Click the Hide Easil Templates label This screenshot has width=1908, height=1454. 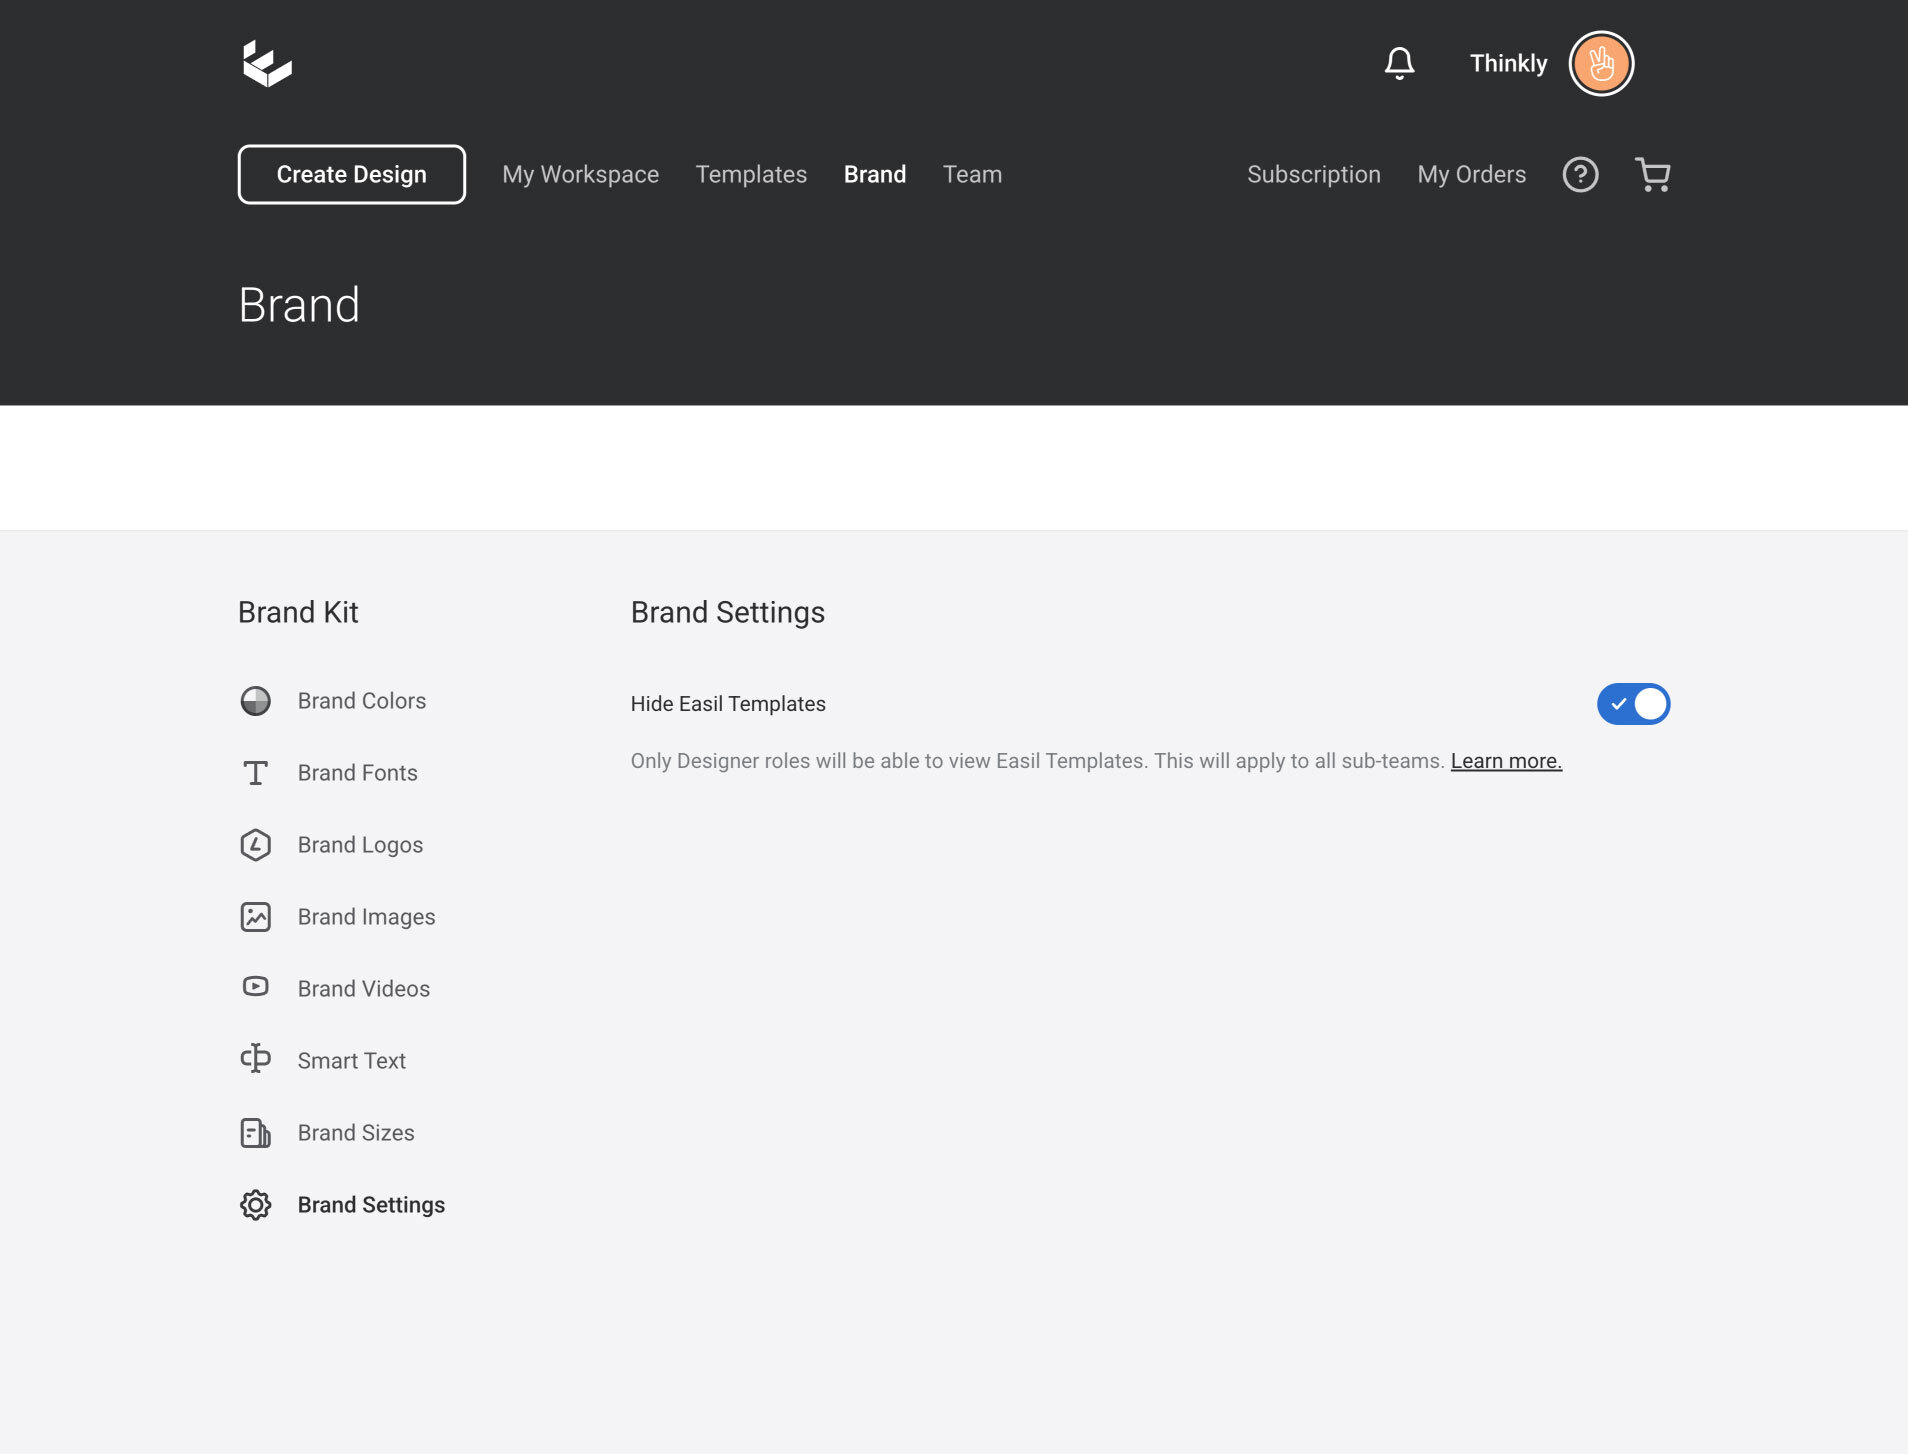(728, 704)
